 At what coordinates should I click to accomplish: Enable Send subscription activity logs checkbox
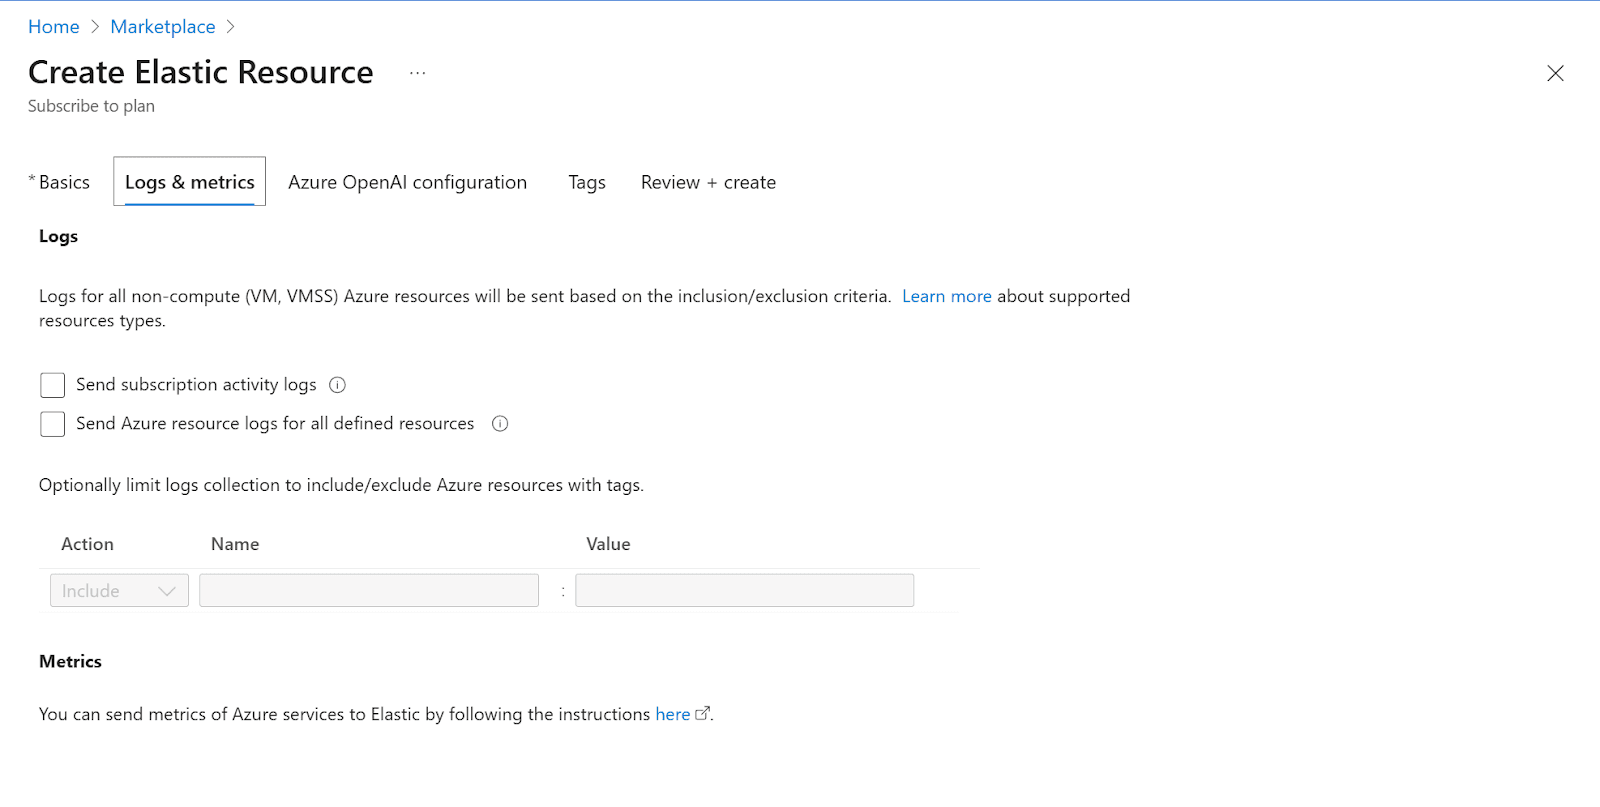(x=53, y=385)
